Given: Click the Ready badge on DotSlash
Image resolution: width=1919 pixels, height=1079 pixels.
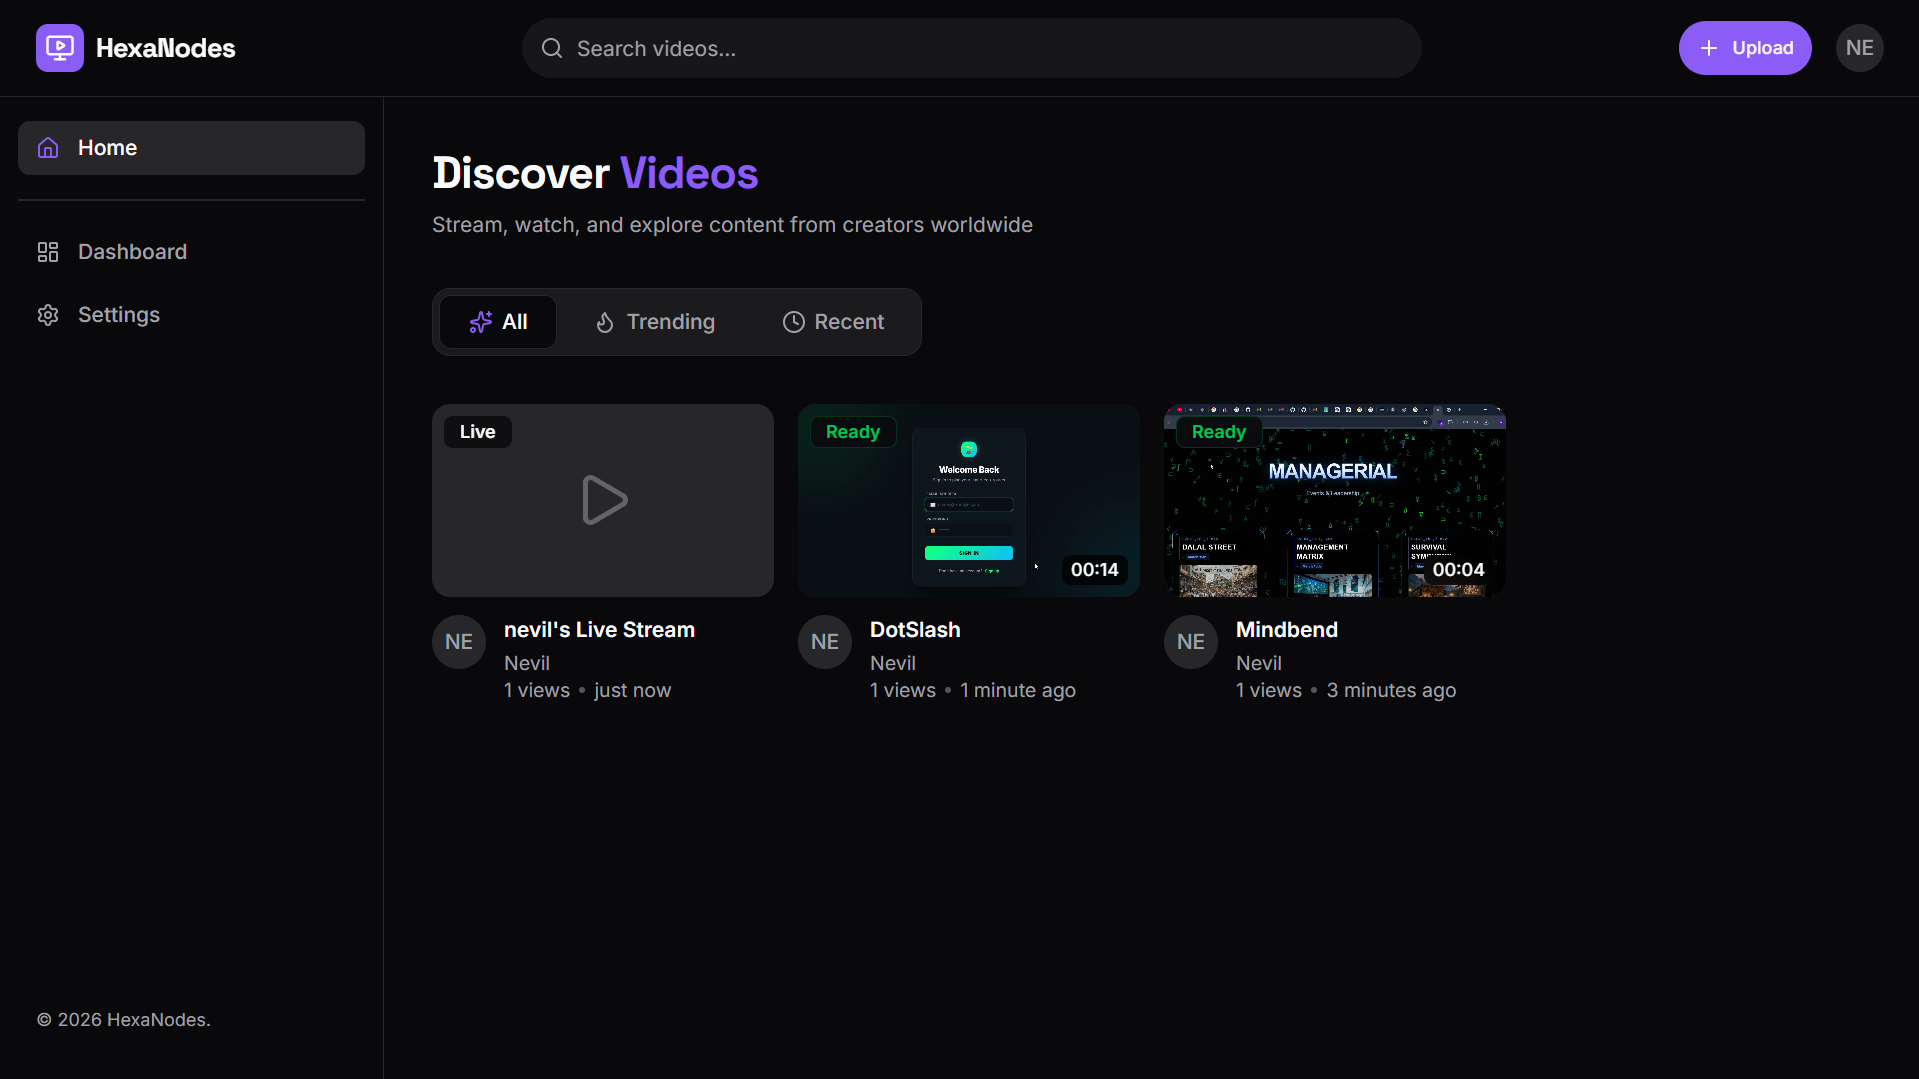Looking at the screenshot, I should pos(853,432).
